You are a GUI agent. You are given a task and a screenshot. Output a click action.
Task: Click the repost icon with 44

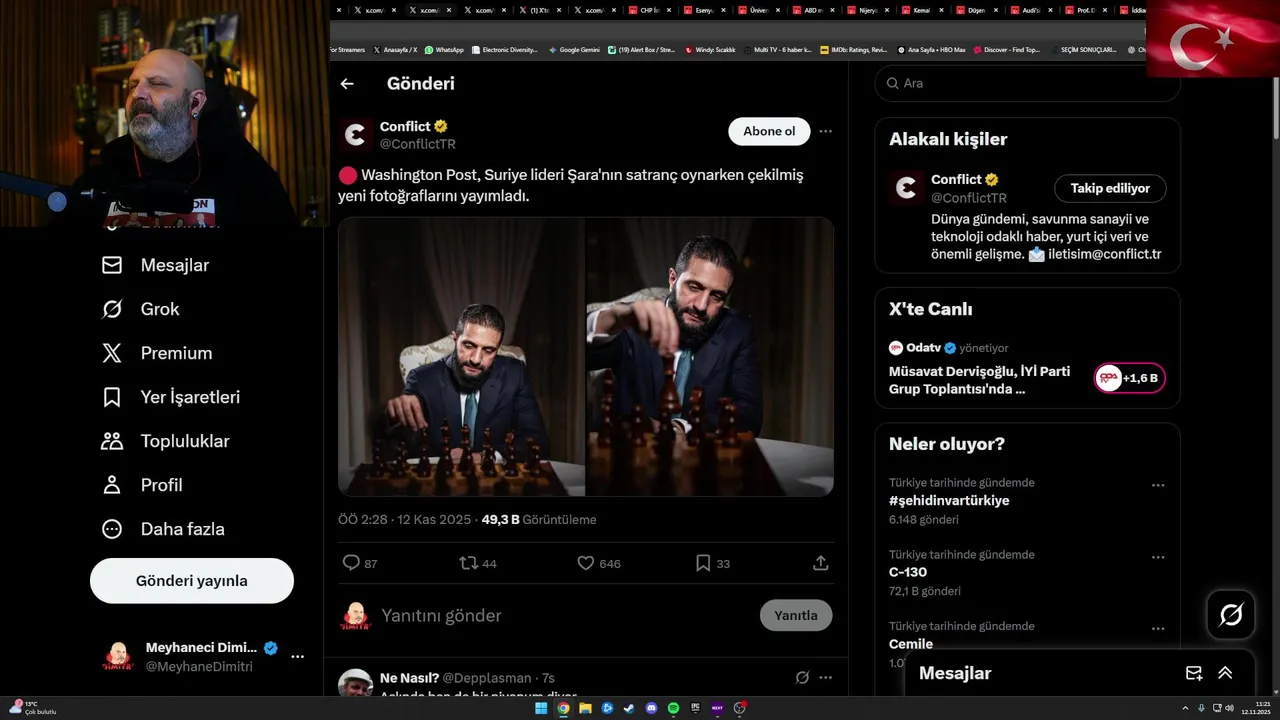pos(468,563)
